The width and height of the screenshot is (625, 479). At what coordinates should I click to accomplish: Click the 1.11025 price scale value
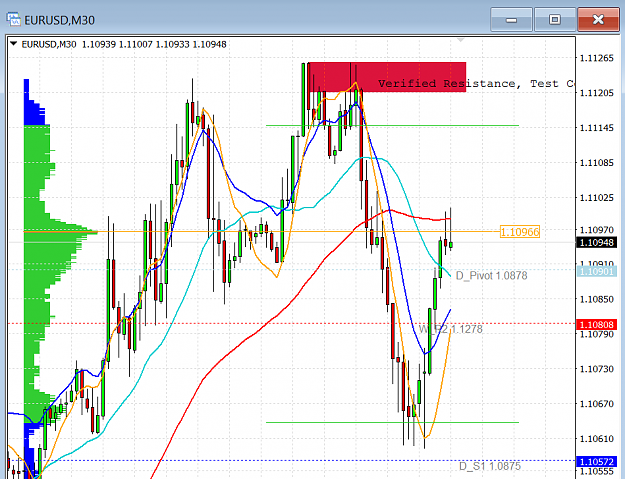596,198
